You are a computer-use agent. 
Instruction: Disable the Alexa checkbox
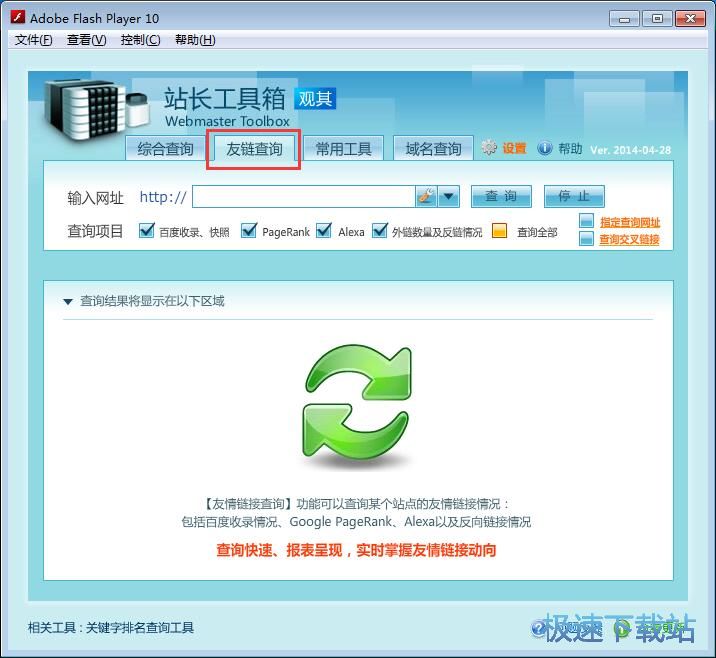point(324,231)
